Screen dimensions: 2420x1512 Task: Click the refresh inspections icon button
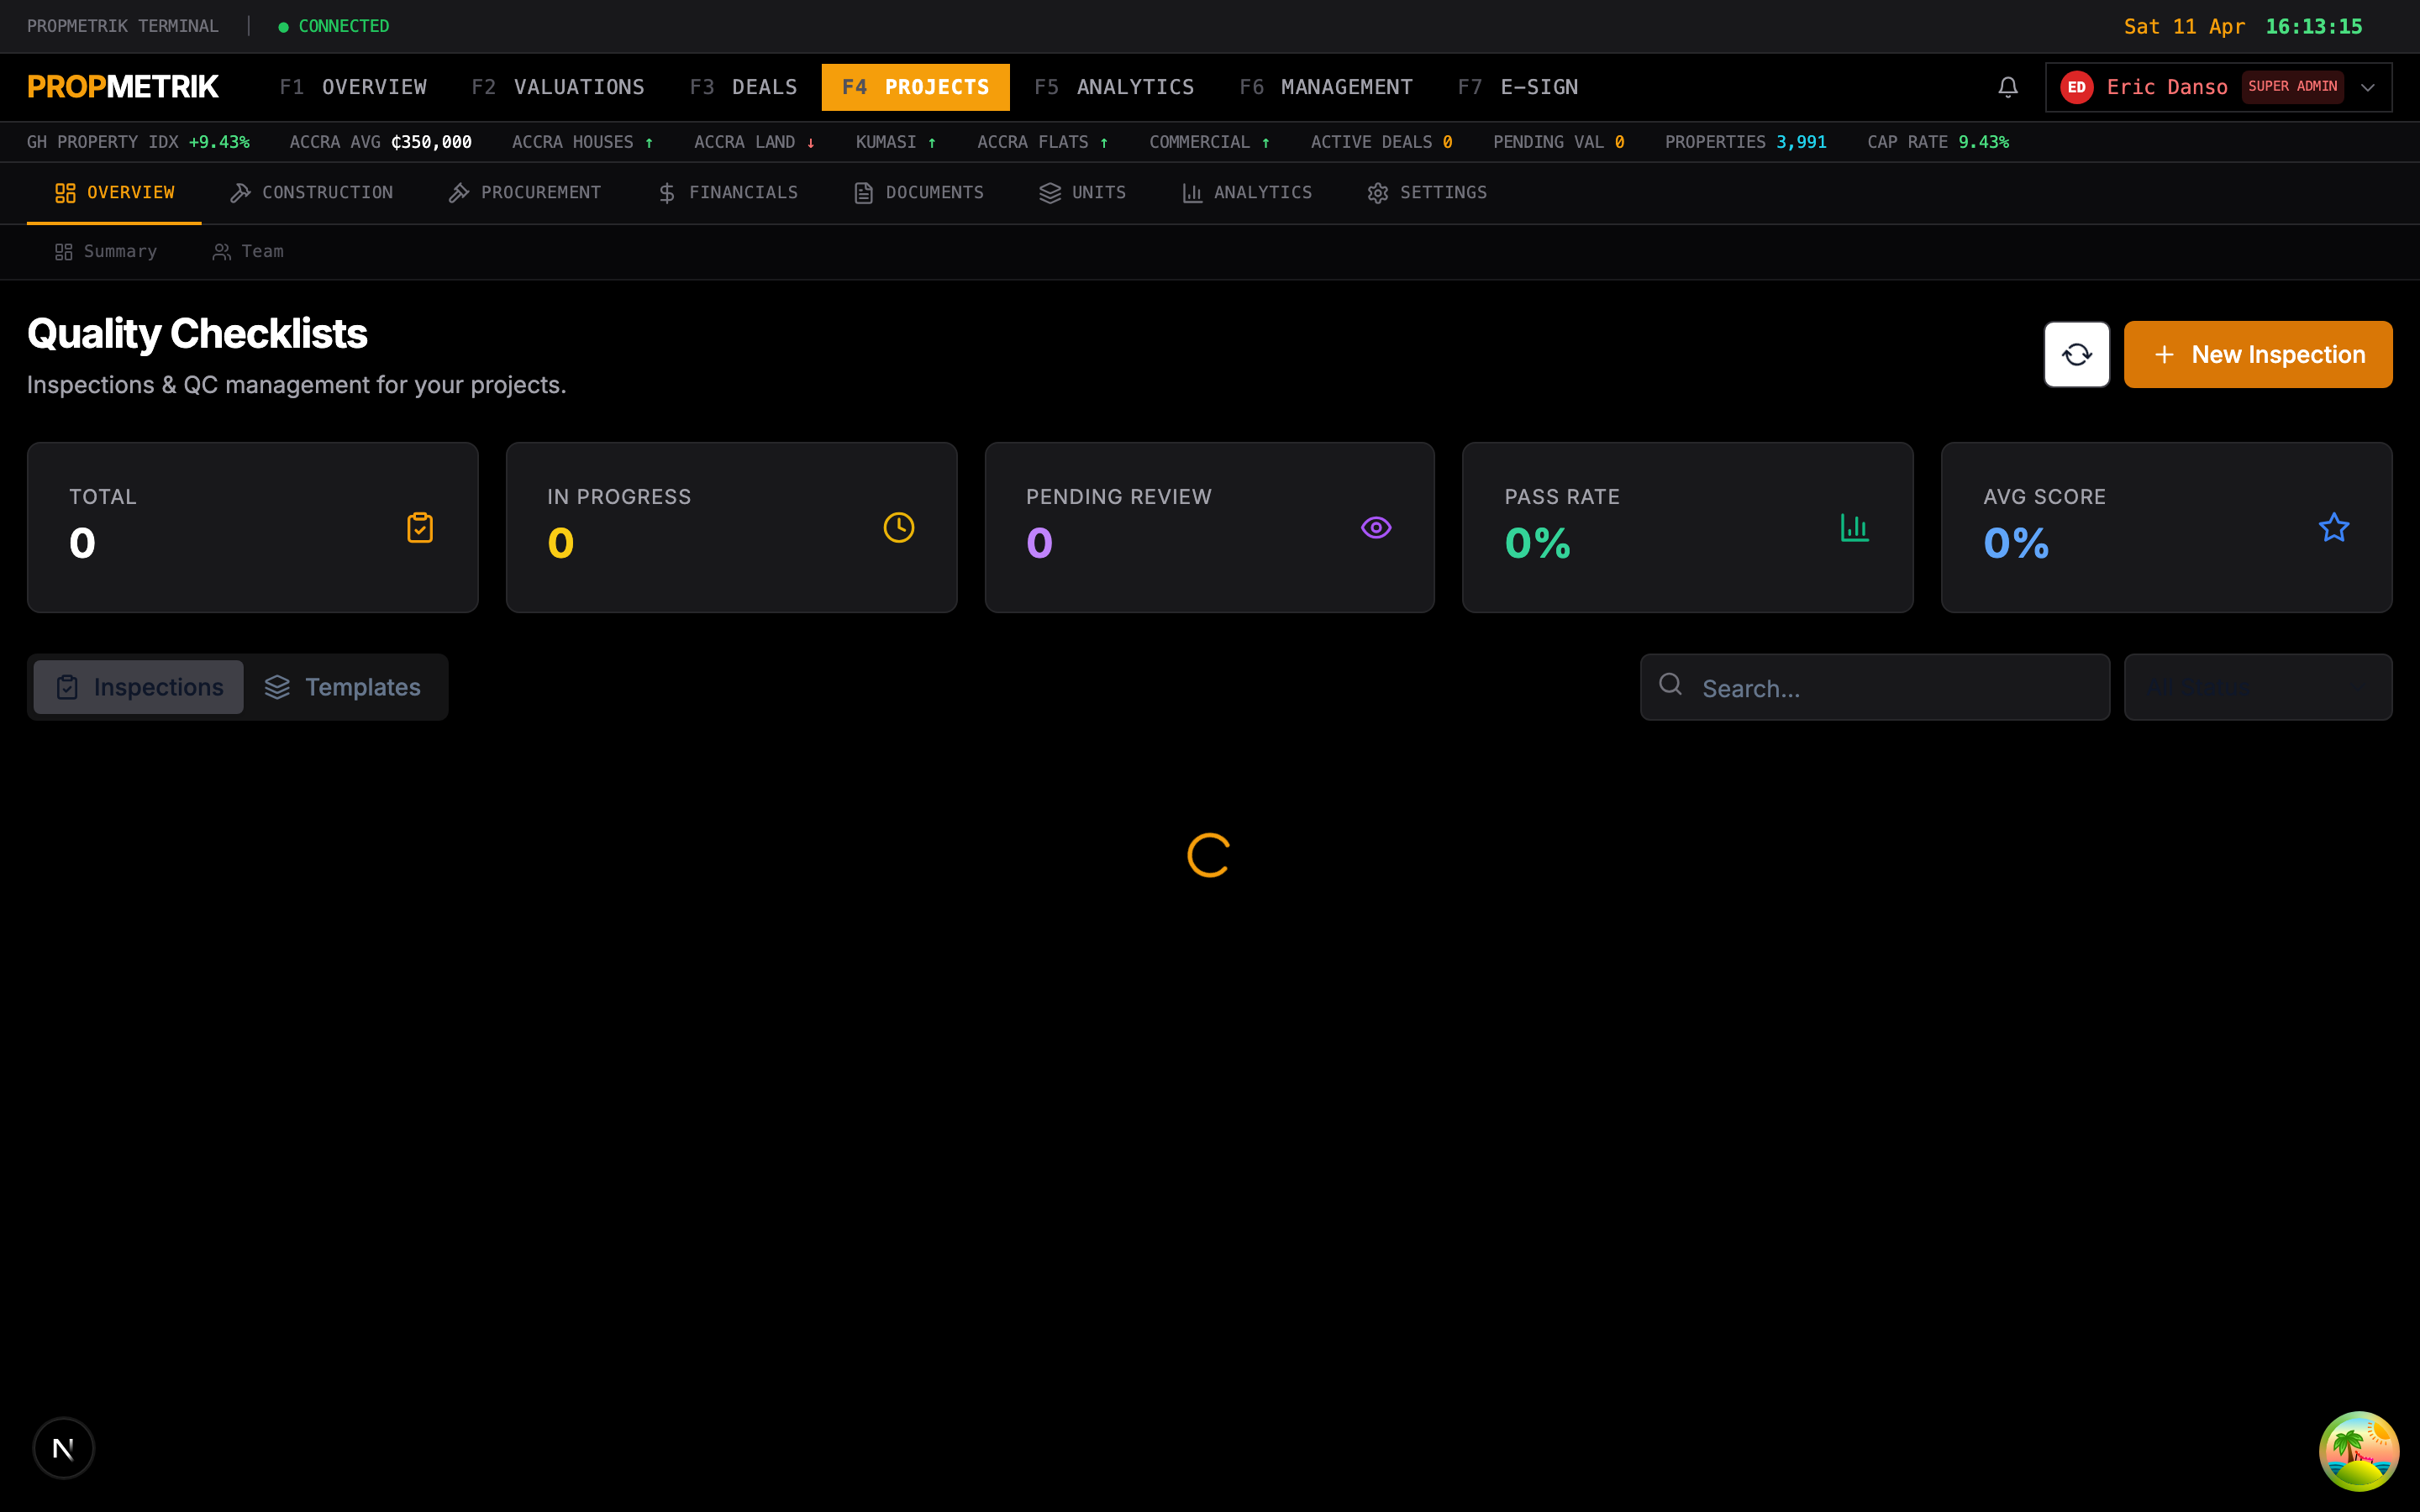click(2076, 354)
